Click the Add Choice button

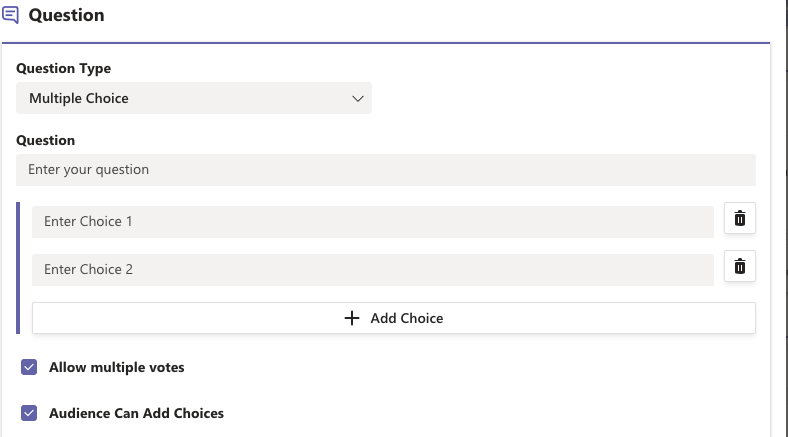coord(394,318)
